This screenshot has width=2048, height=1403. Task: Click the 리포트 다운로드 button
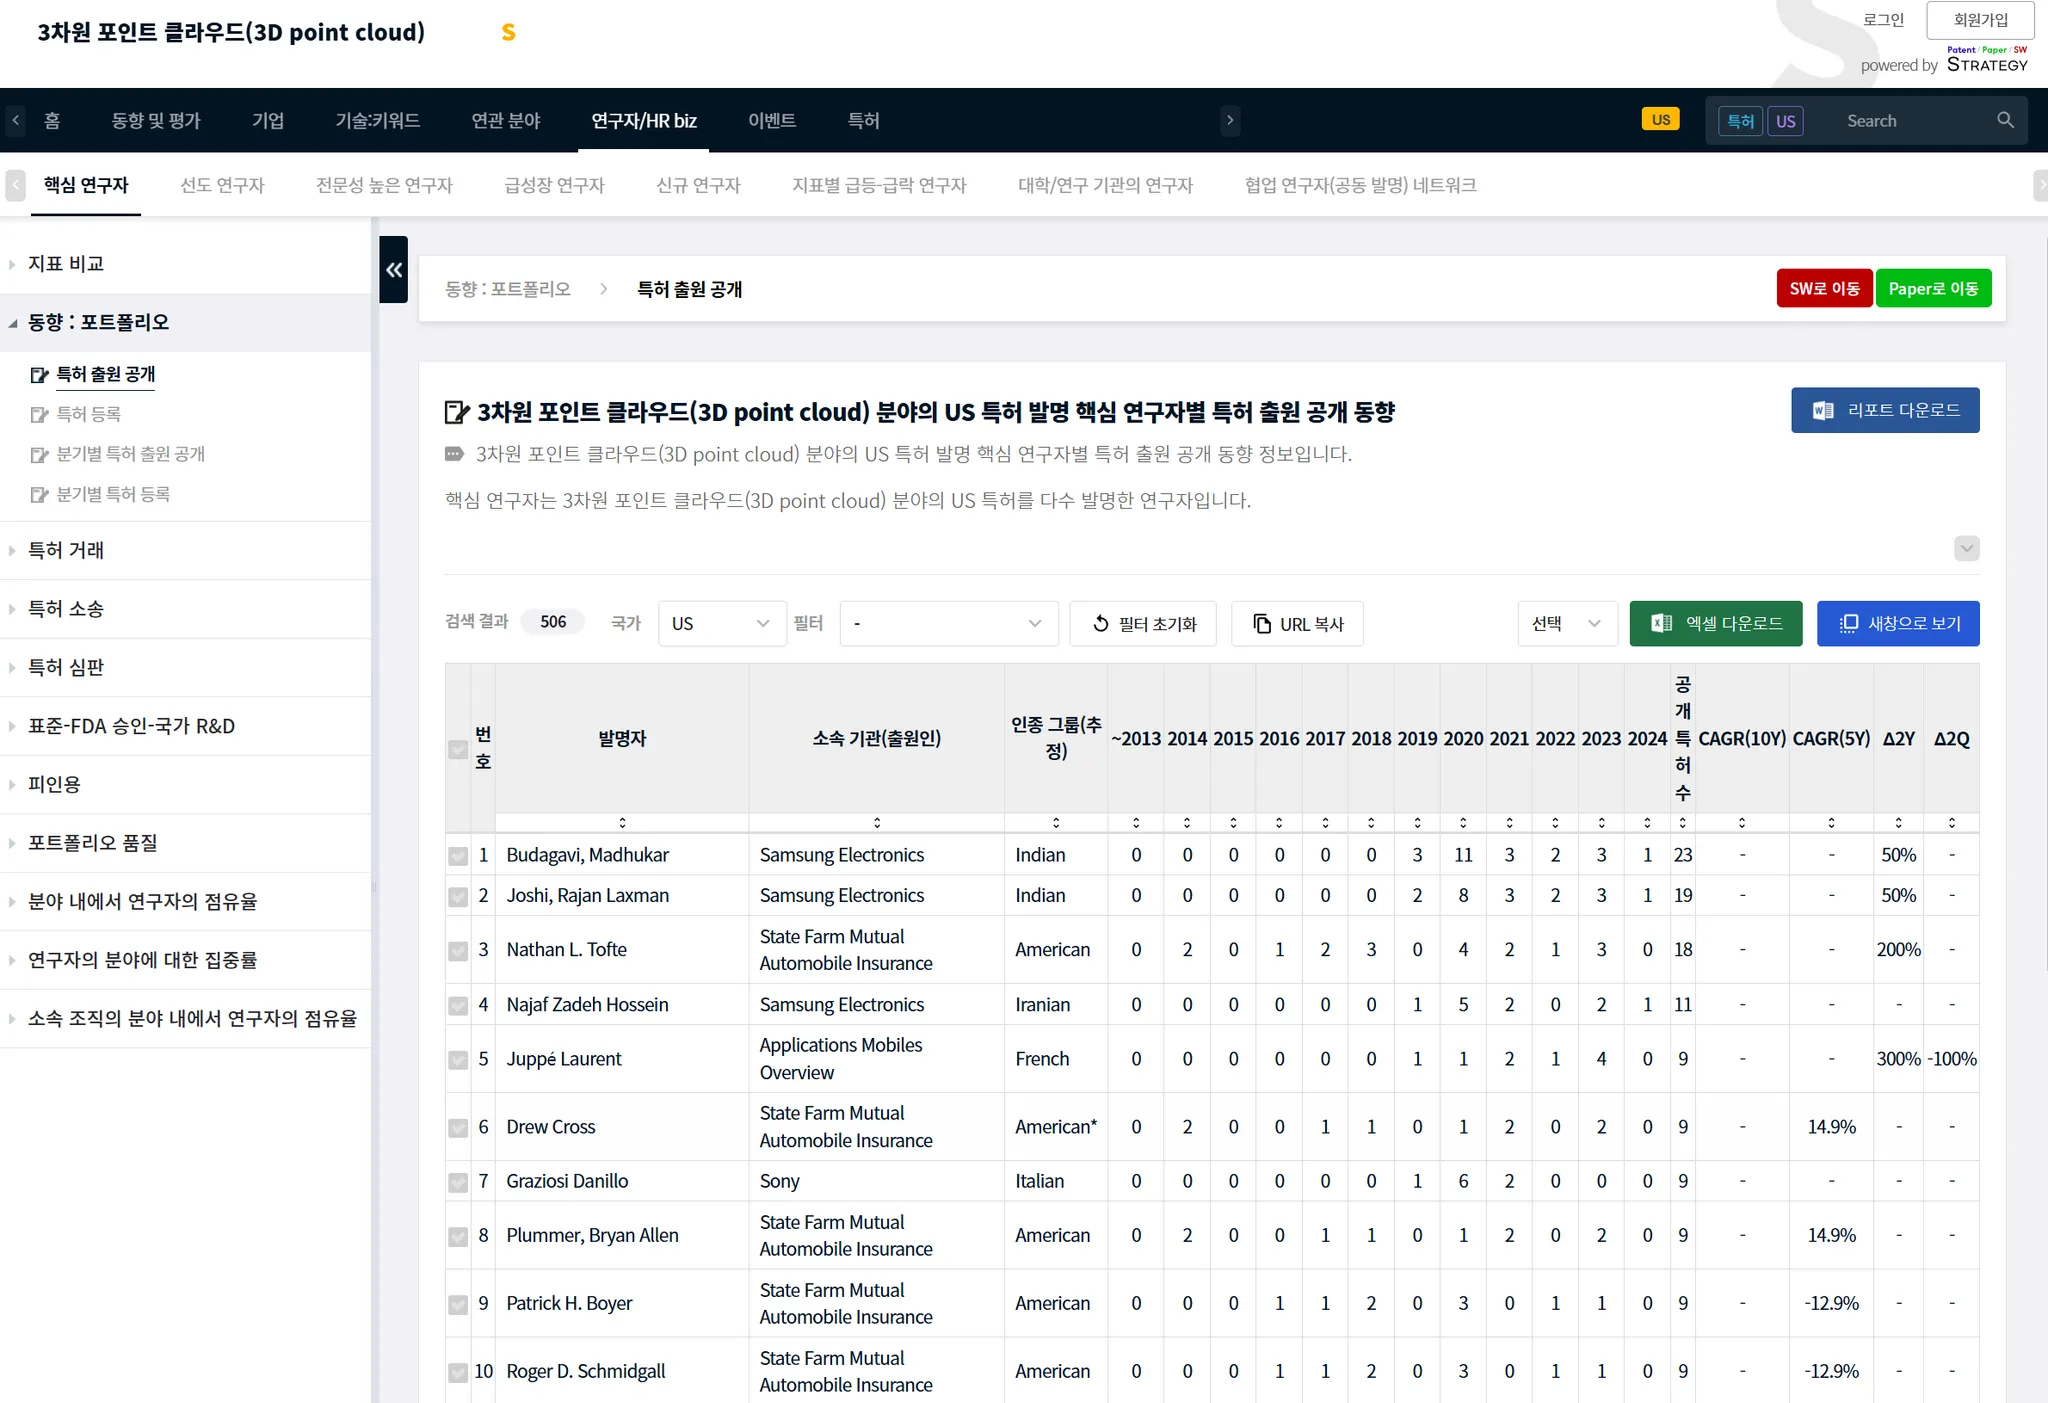(x=1884, y=410)
